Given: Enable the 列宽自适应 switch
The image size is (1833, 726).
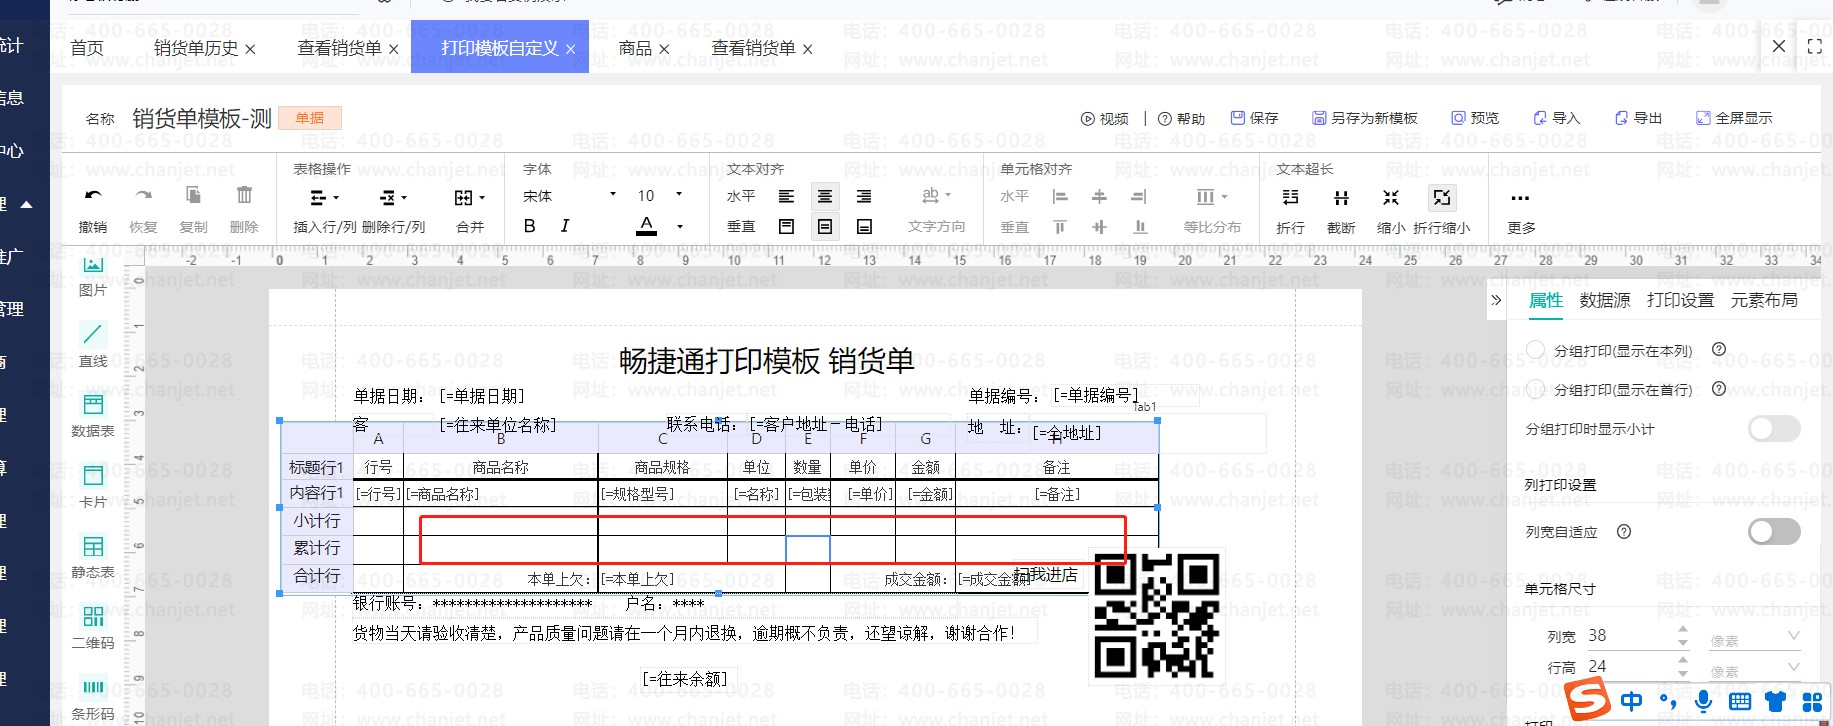Looking at the screenshot, I should pos(1773,532).
